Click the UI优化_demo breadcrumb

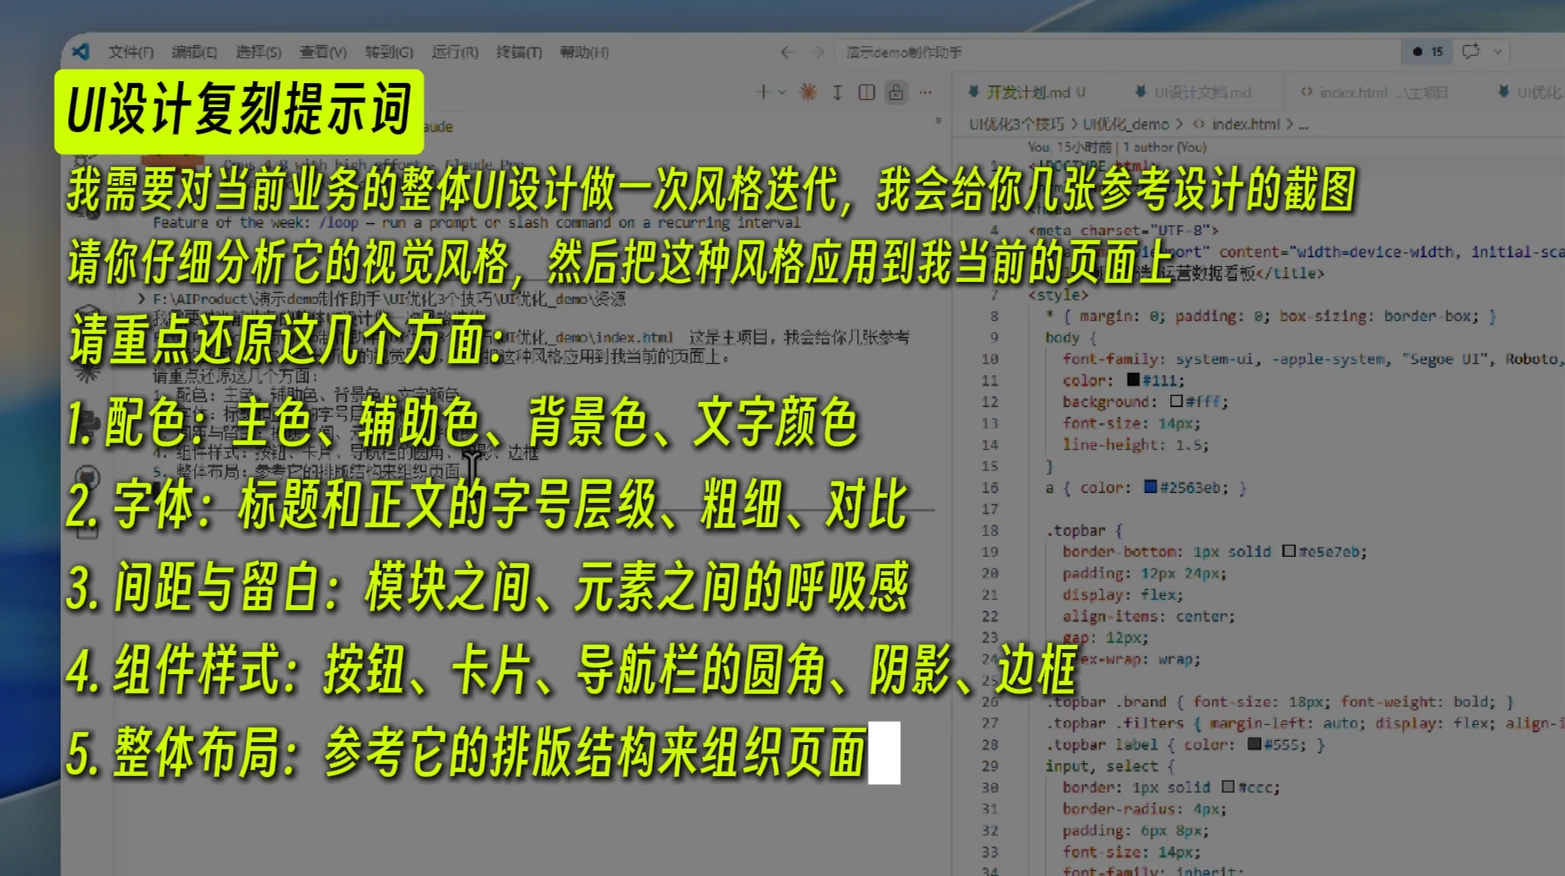pos(1126,124)
